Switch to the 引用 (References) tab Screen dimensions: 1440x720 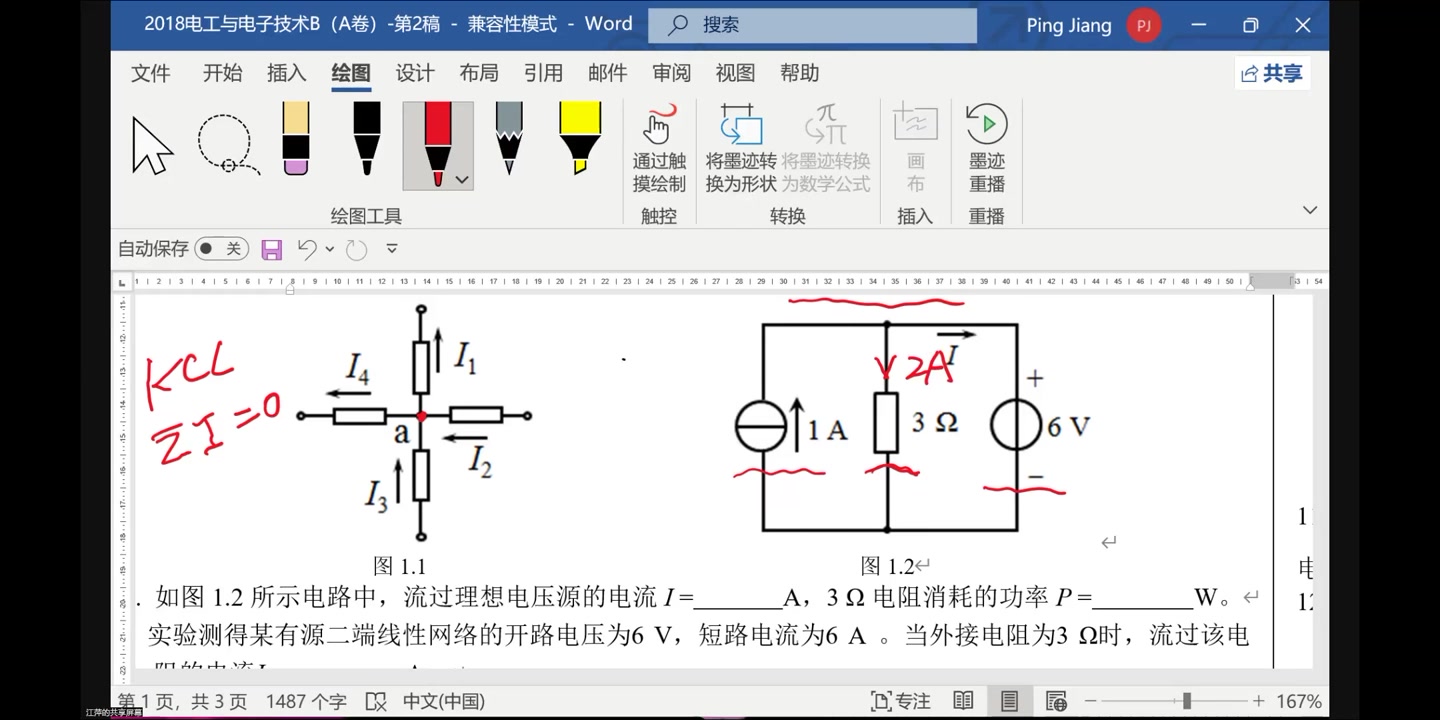click(x=543, y=73)
